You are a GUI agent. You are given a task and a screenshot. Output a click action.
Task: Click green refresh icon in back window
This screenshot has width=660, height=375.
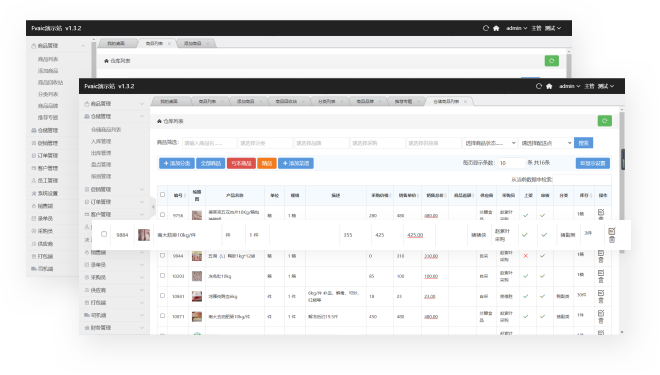tap(551, 61)
